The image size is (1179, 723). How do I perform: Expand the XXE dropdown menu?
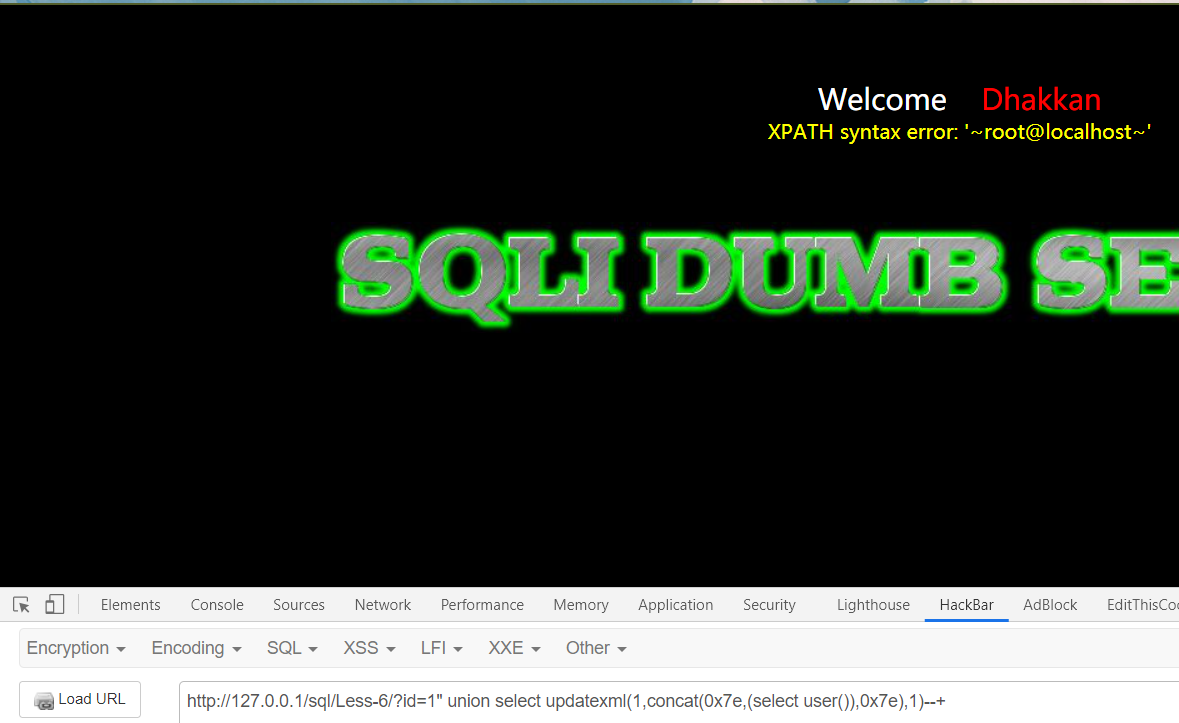click(514, 648)
